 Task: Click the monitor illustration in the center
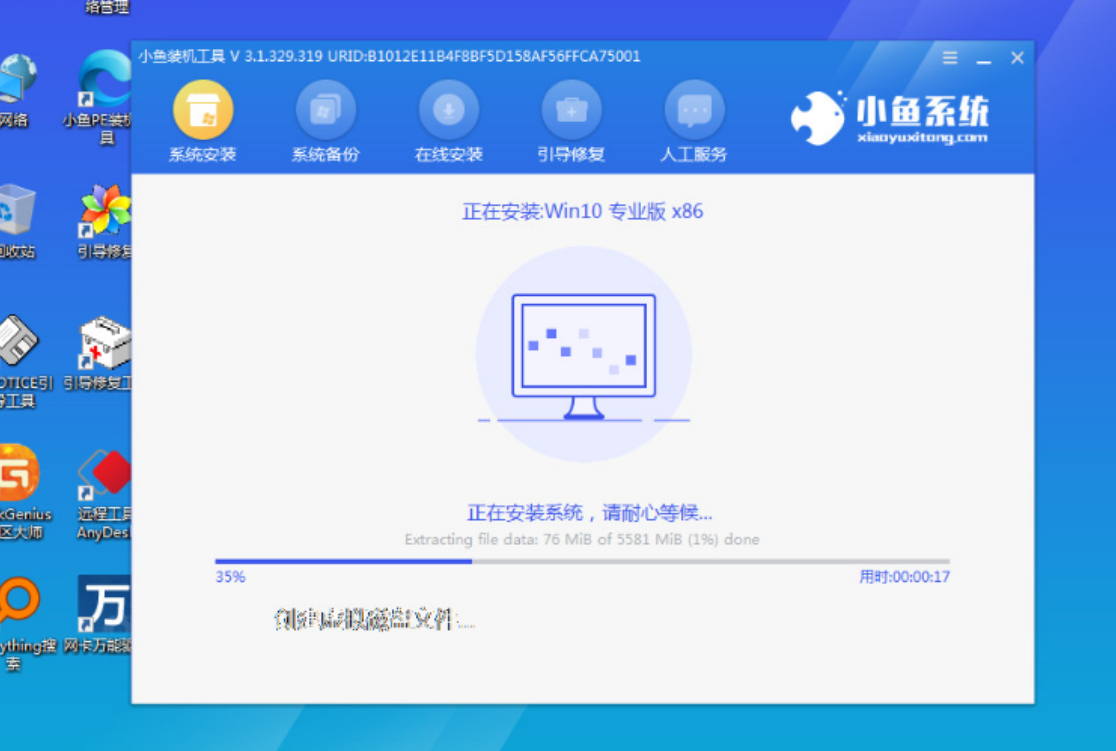click(584, 356)
